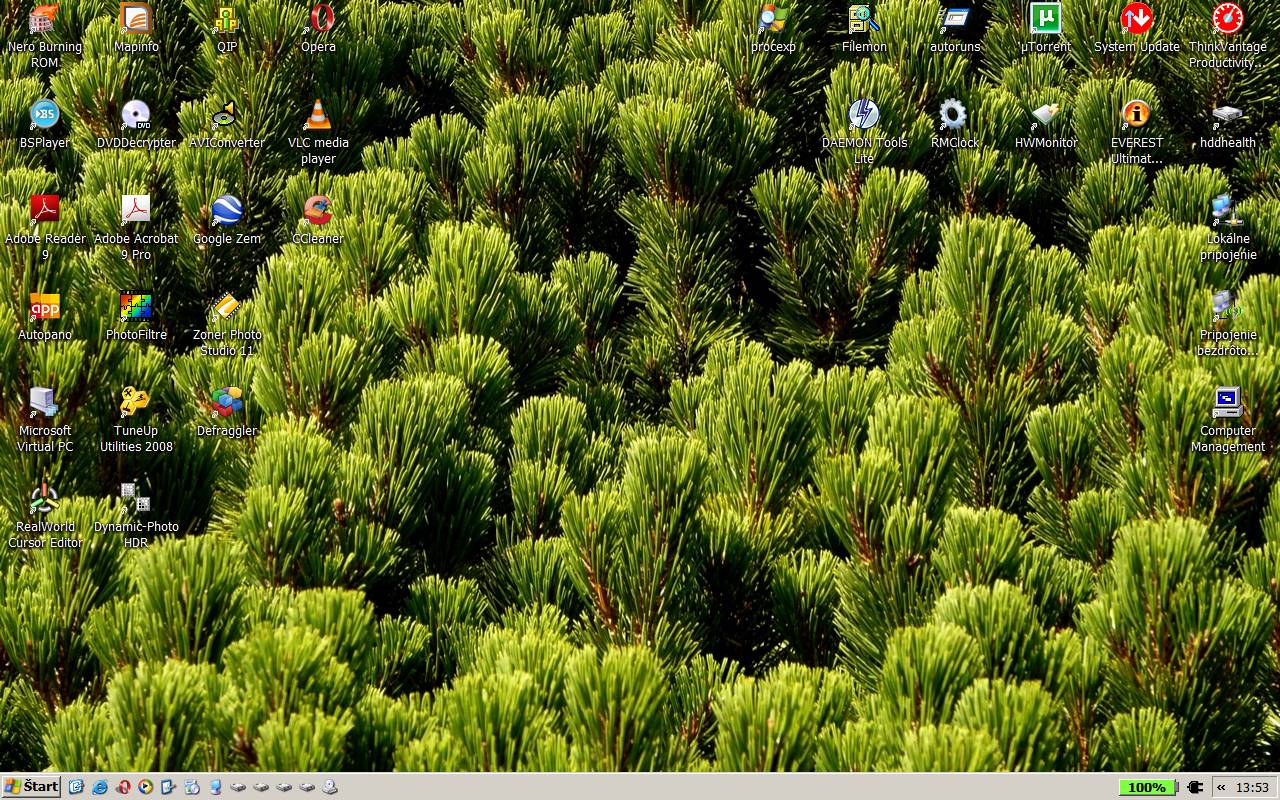Click the TuneUp Utilities 2008 icon
Image resolution: width=1280 pixels, height=800 pixels.
(135, 403)
